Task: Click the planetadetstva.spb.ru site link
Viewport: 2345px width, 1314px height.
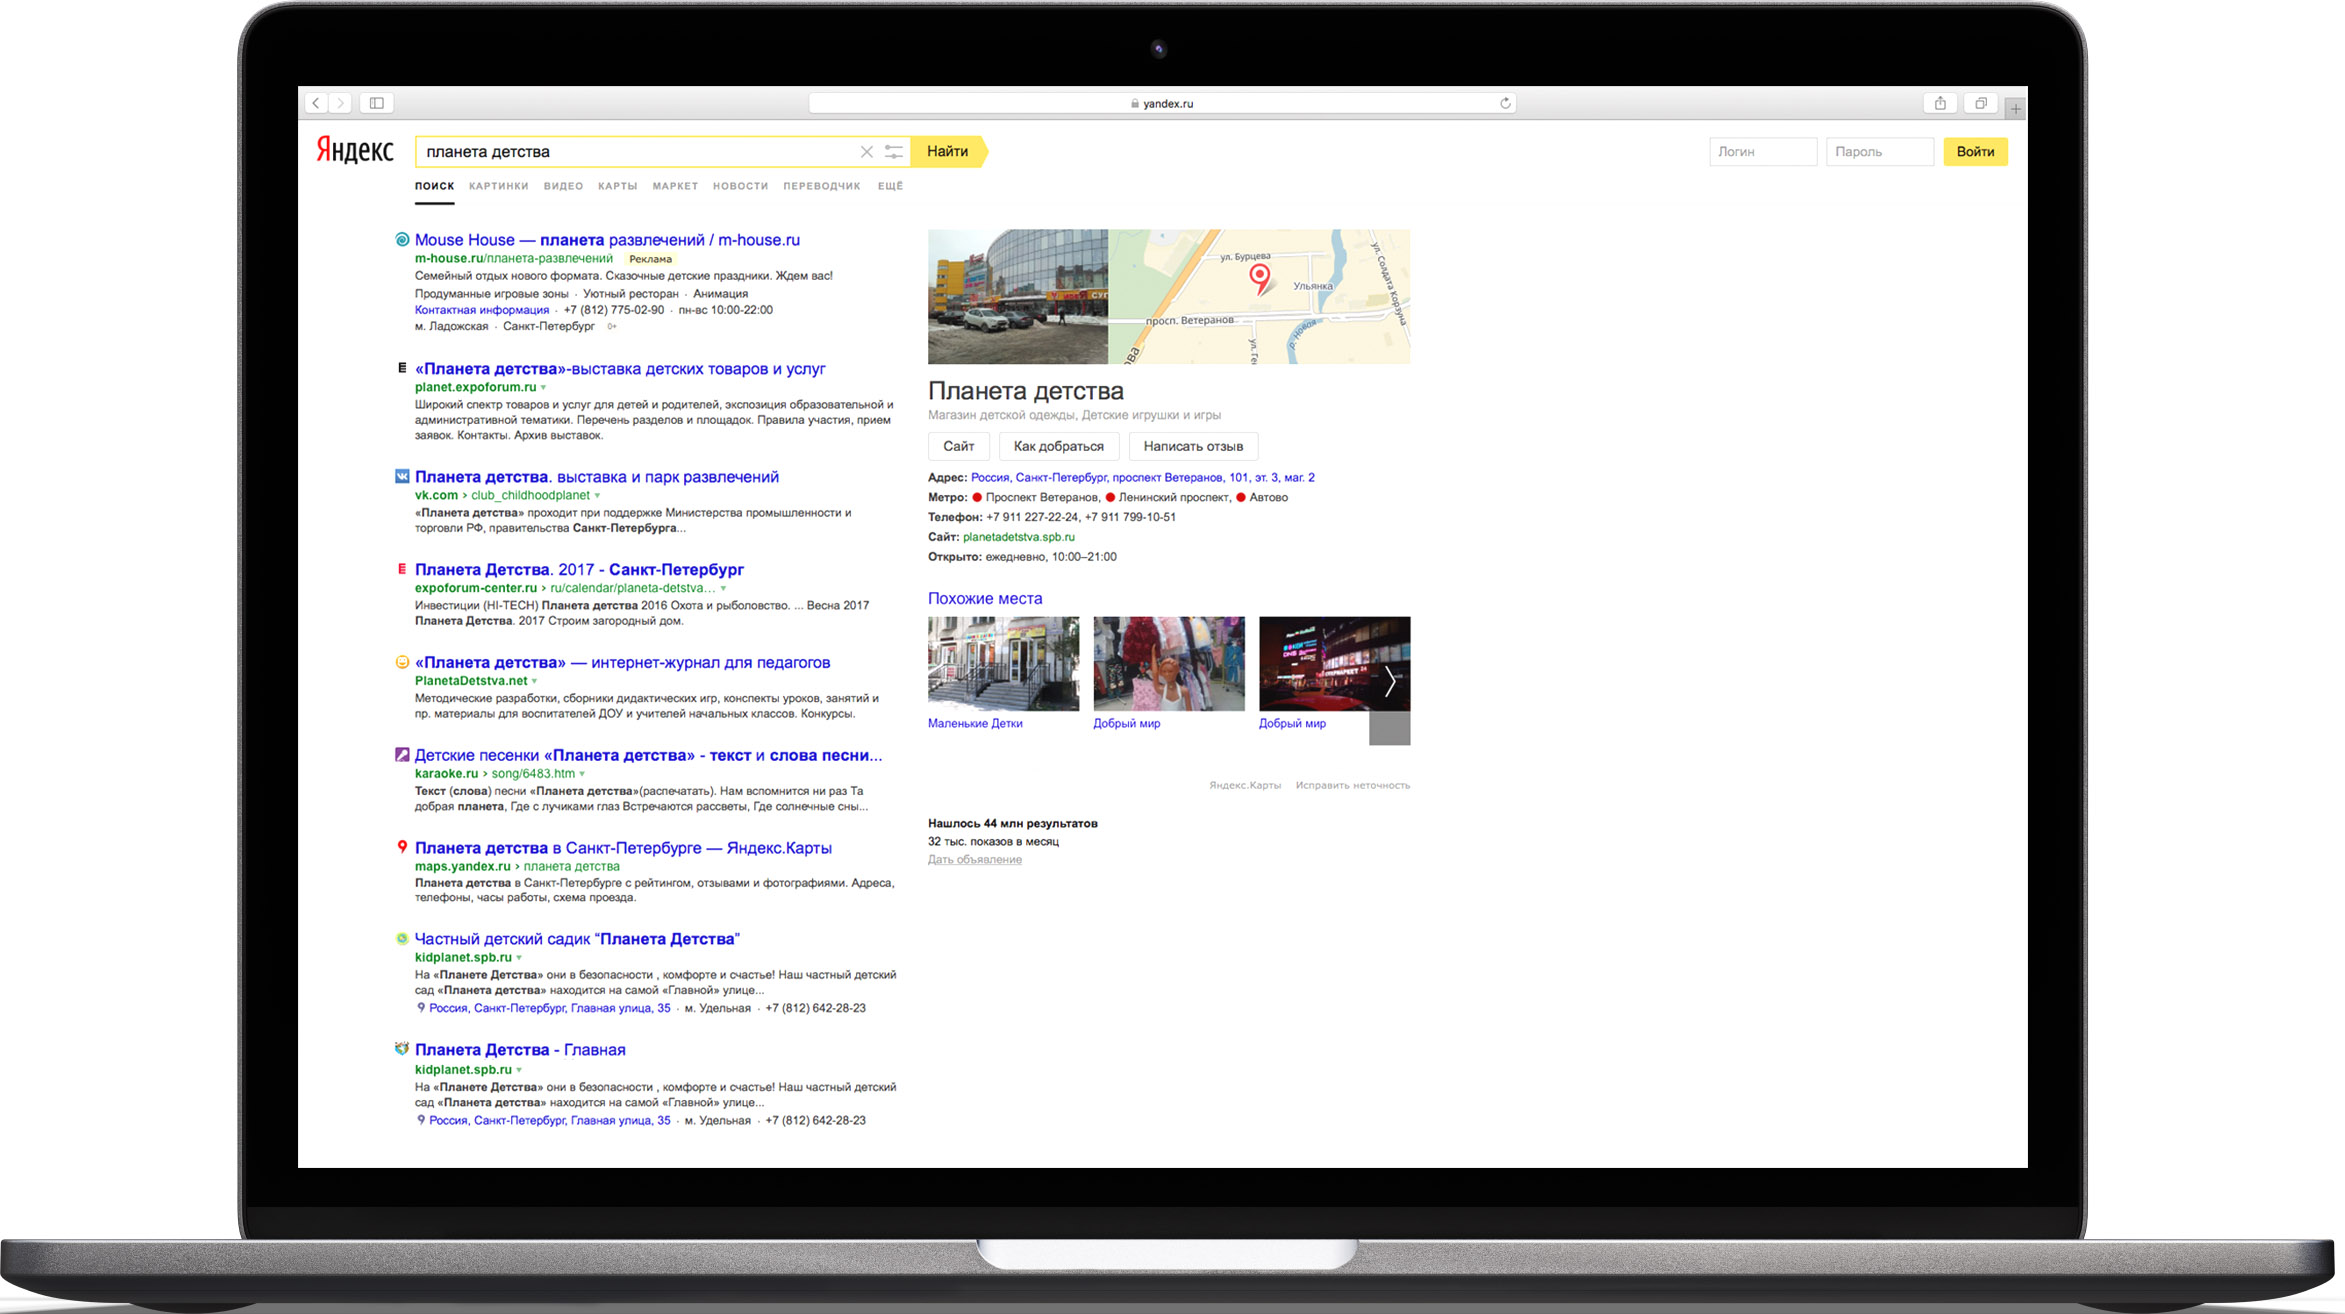Action: point(1019,537)
